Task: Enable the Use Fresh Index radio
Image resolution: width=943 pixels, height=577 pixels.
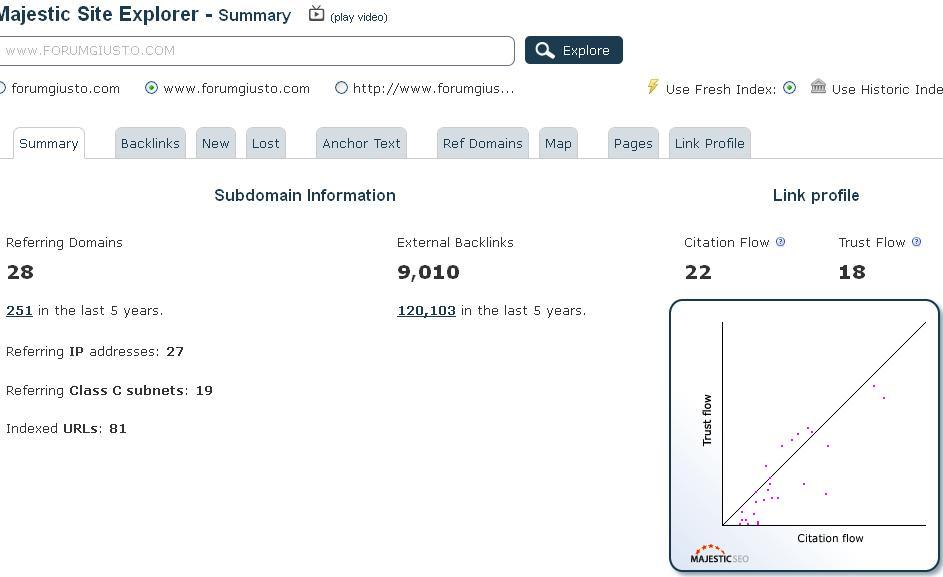Action: (790, 88)
